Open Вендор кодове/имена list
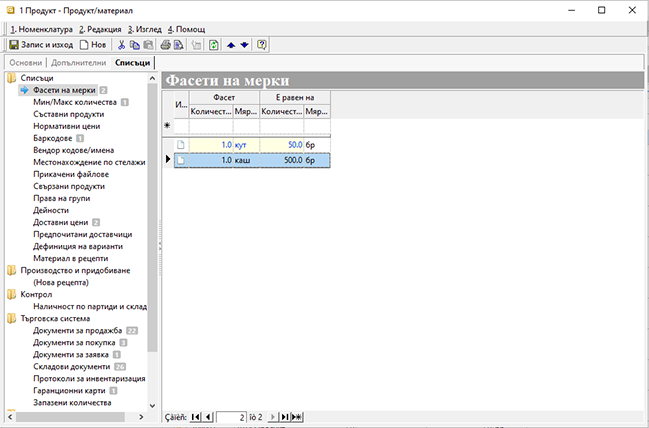 tap(73, 150)
